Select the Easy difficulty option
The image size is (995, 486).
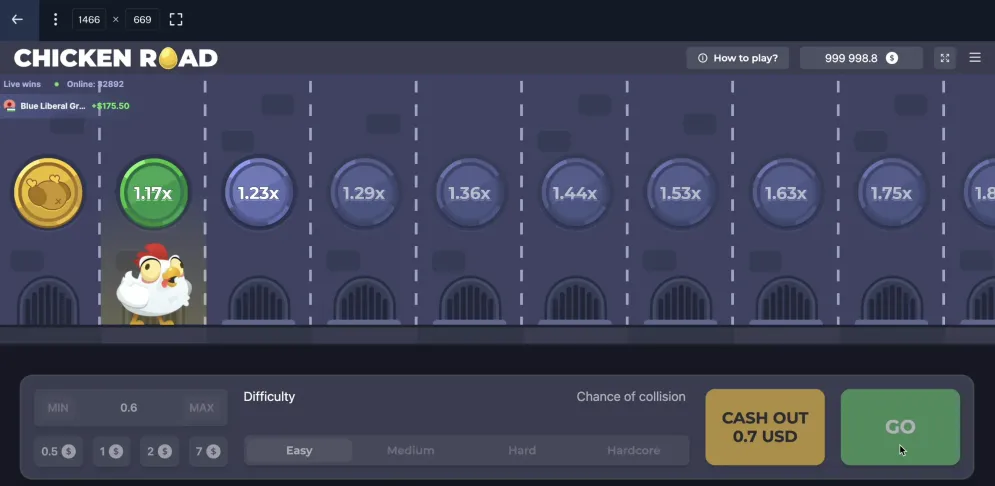pos(299,450)
